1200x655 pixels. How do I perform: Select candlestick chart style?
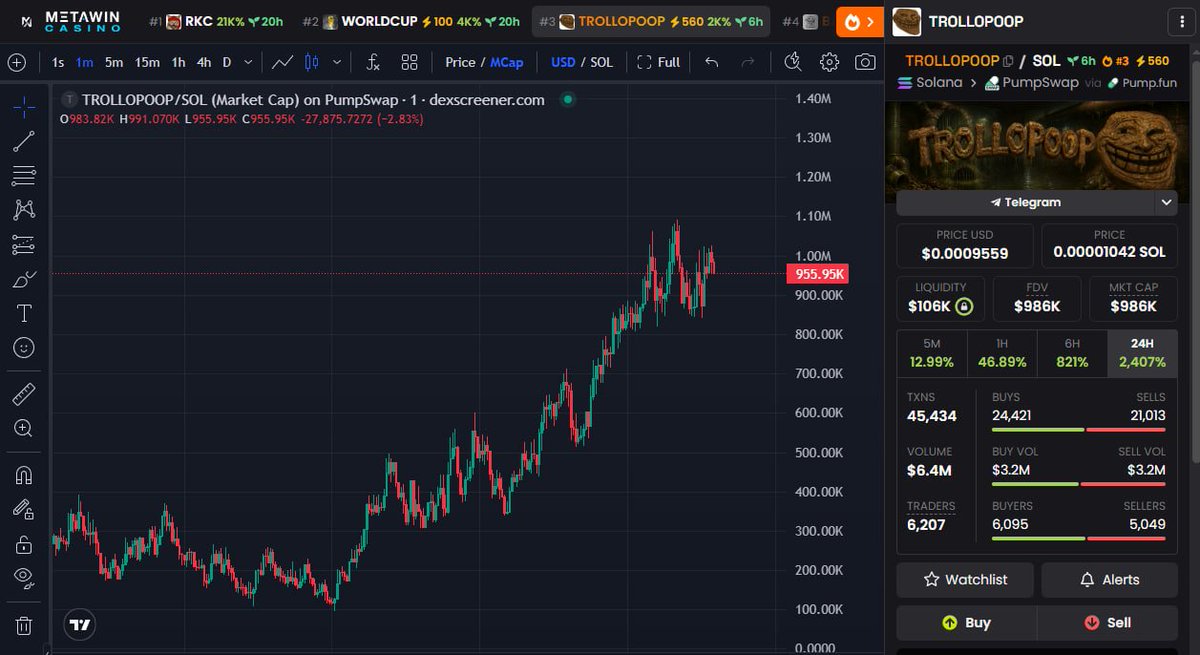tap(311, 62)
